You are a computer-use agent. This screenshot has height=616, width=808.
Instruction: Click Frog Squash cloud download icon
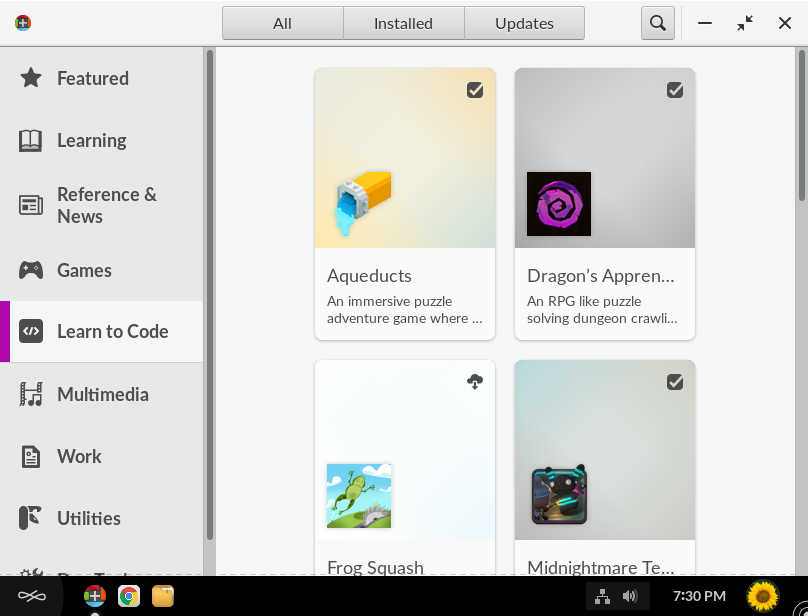tap(475, 382)
